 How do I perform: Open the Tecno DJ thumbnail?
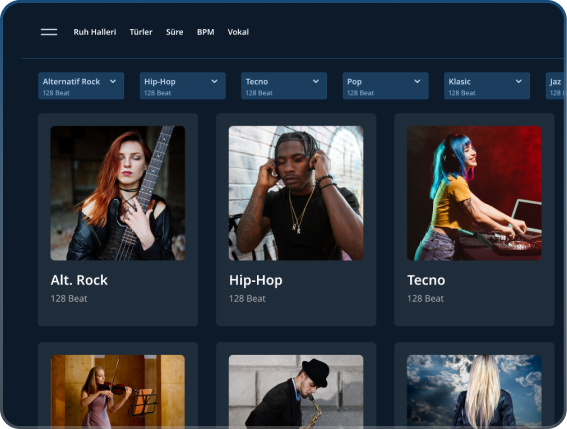tap(474, 193)
